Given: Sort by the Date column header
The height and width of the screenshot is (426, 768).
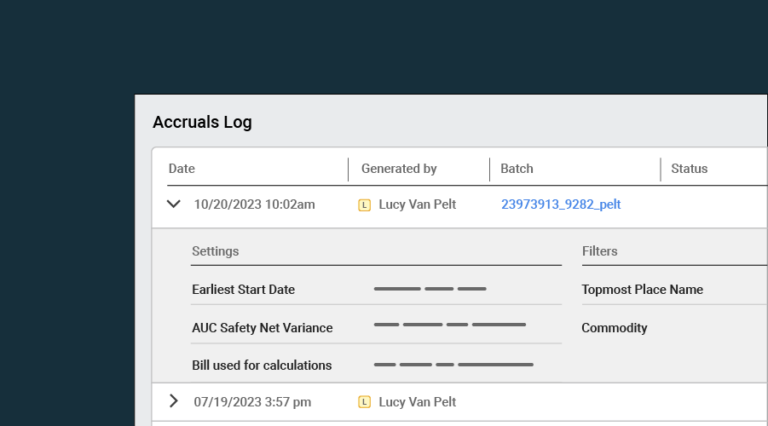Looking at the screenshot, I should point(182,169).
